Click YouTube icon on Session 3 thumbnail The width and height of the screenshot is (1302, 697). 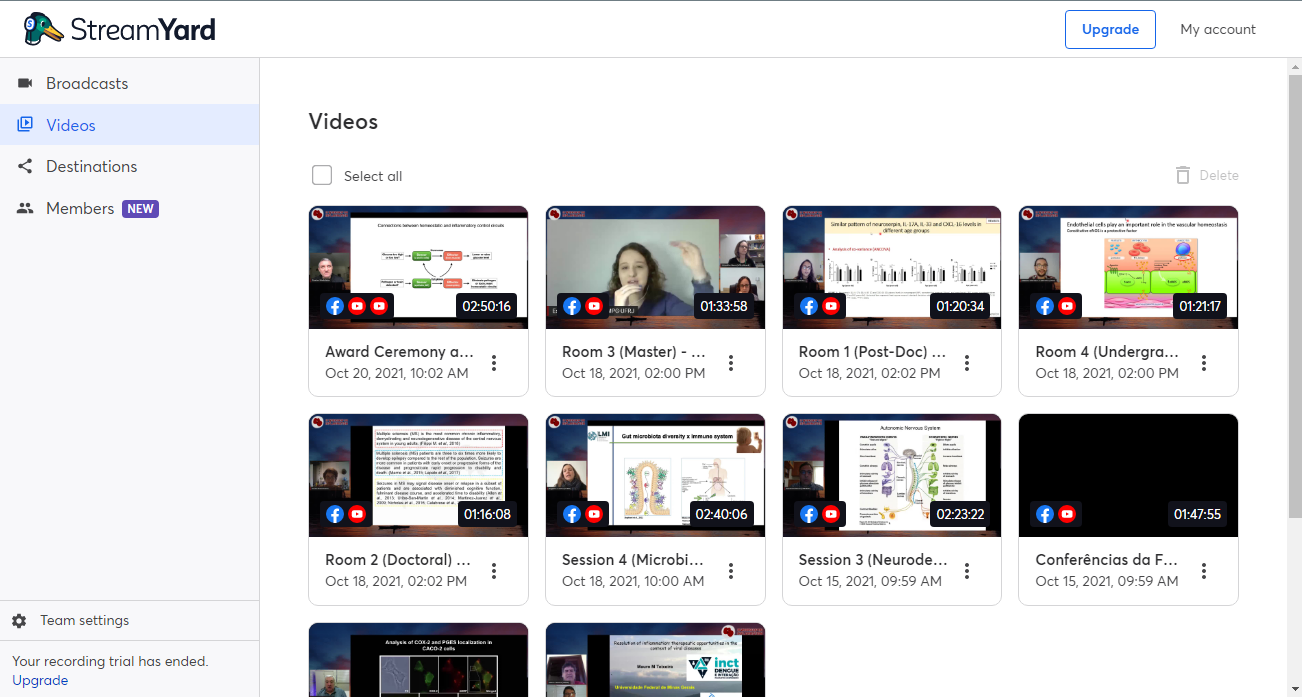pos(831,514)
